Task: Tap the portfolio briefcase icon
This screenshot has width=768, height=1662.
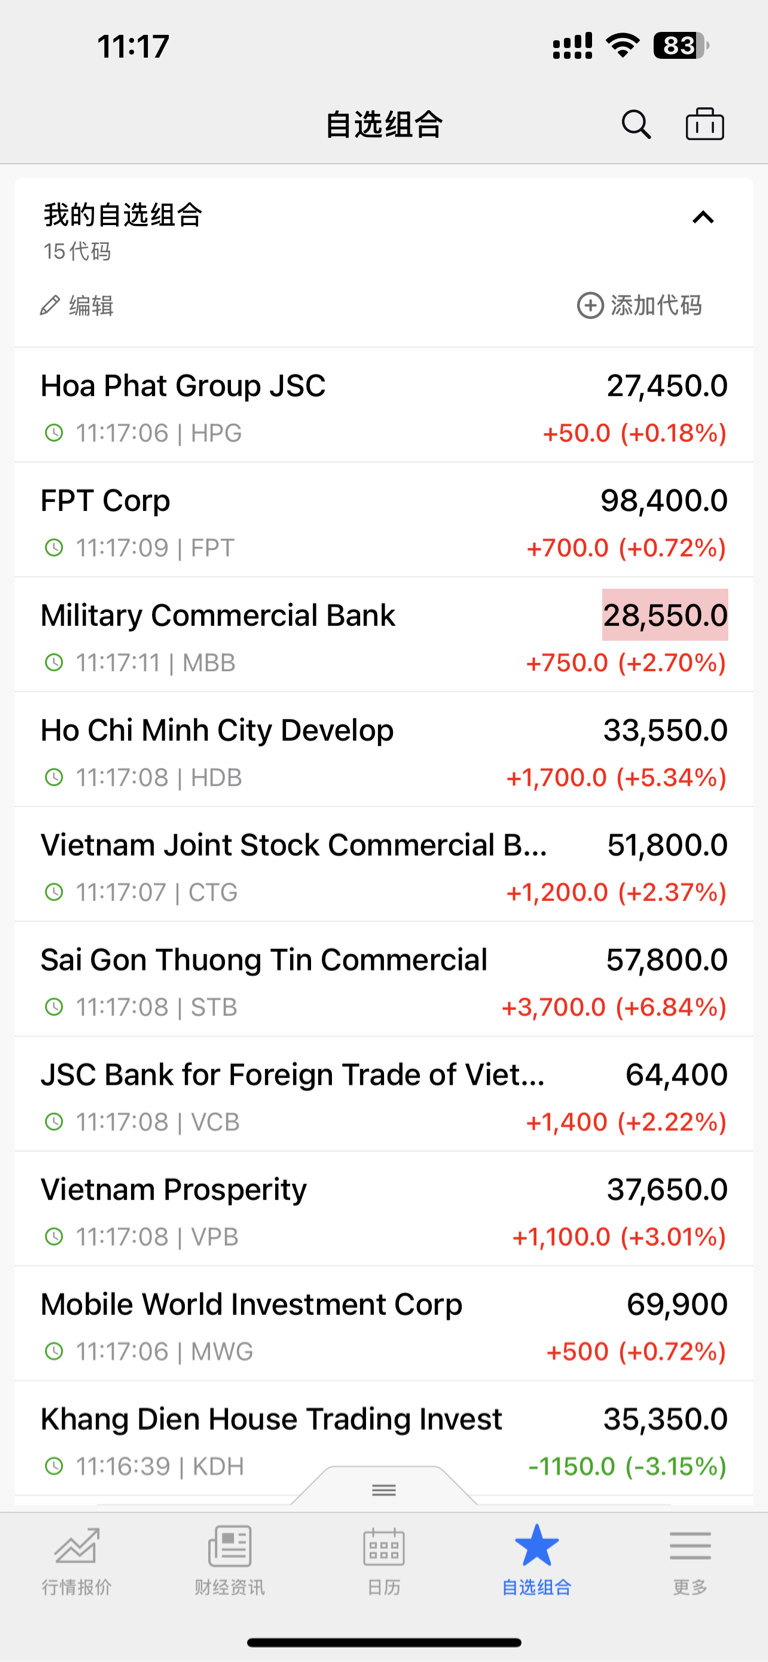Action: tap(705, 124)
